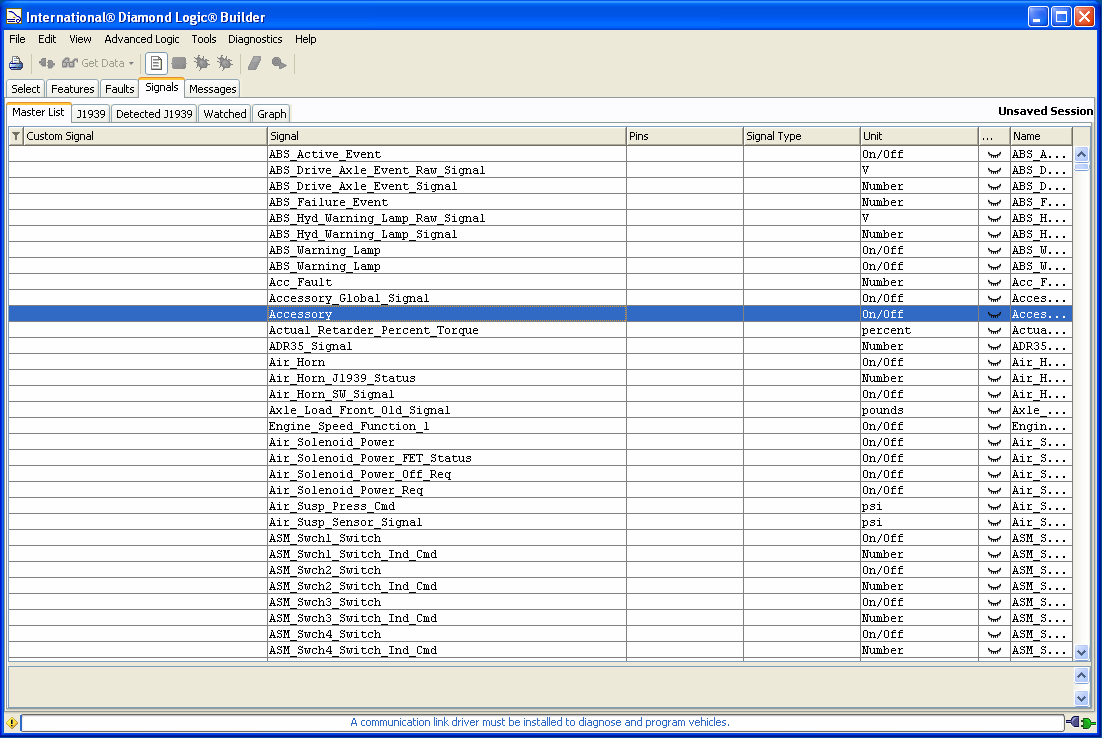This screenshot has height=738, width=1102.
Task: Click the eraser icon in the toolbar
Action: click(x=254, y=63)
